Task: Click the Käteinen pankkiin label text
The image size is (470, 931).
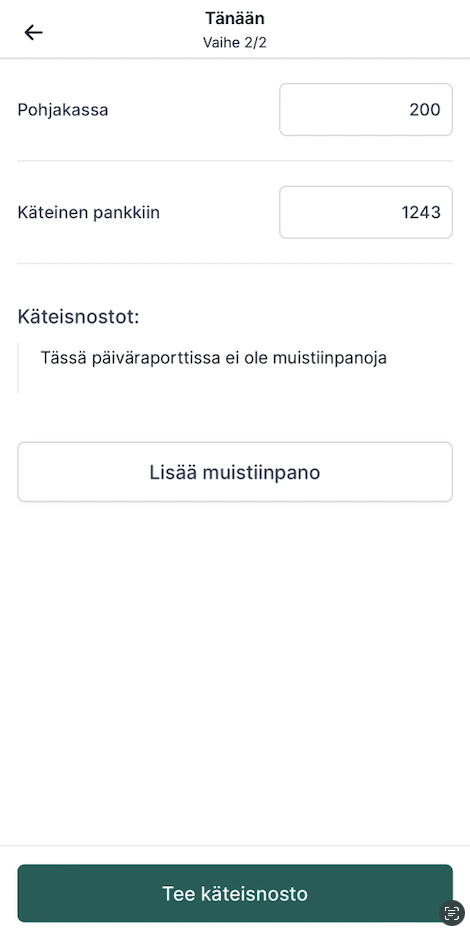Action: pyautogui.click(x=89, y=213)
